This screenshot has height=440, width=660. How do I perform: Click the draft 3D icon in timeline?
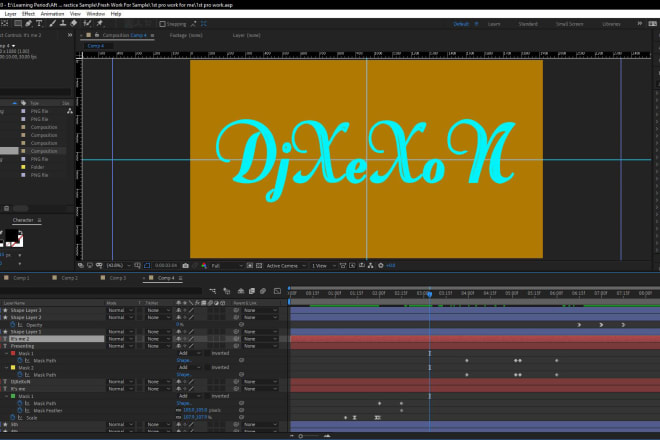point(226,291)
